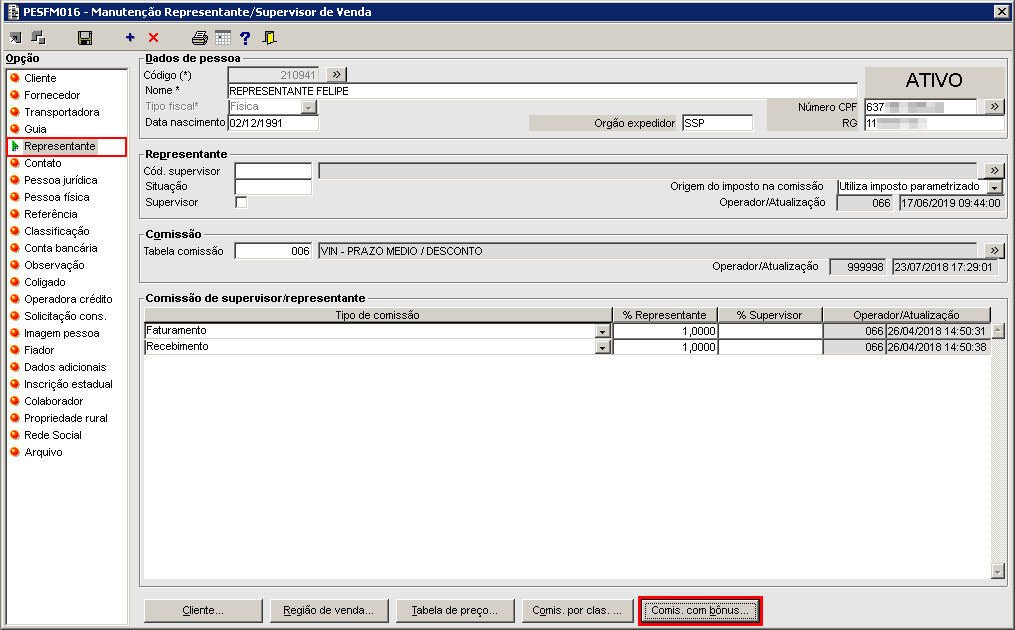1015x630 pixels.
Task: Select Fiador option in sidebar
Action: point(39,350)
